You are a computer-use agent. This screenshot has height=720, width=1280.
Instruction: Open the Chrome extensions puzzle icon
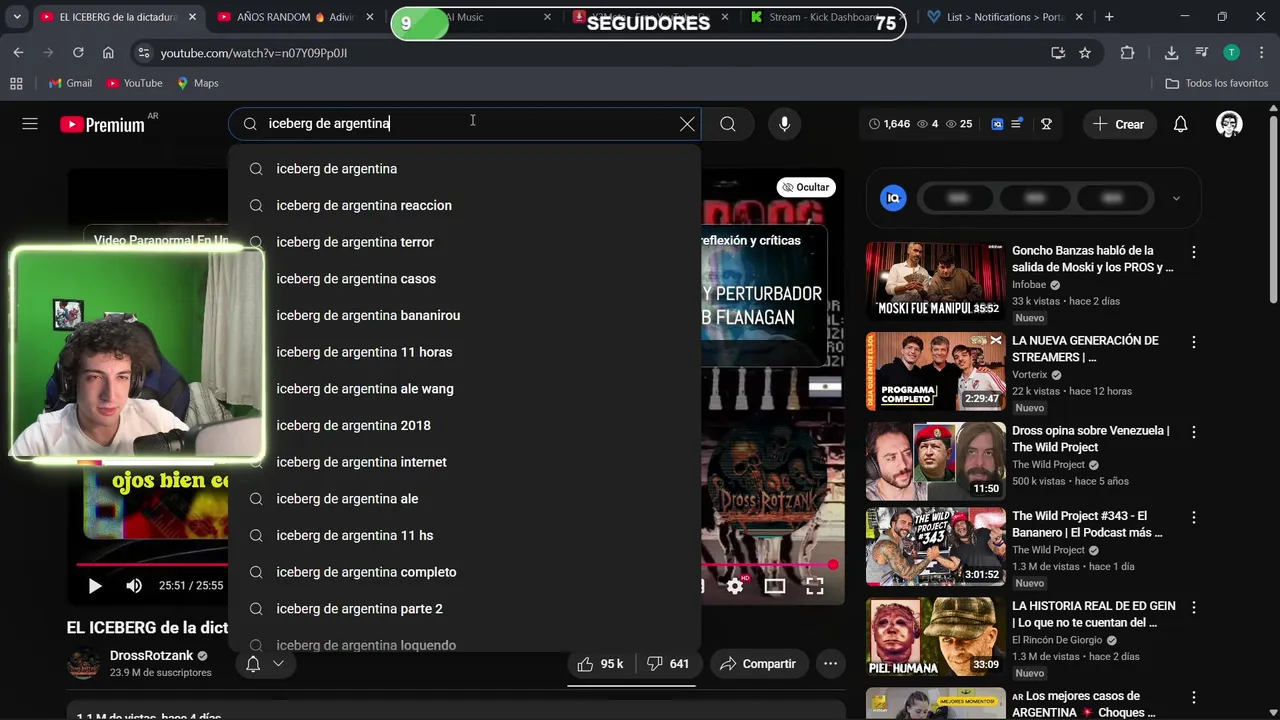tap(1128, 53)
